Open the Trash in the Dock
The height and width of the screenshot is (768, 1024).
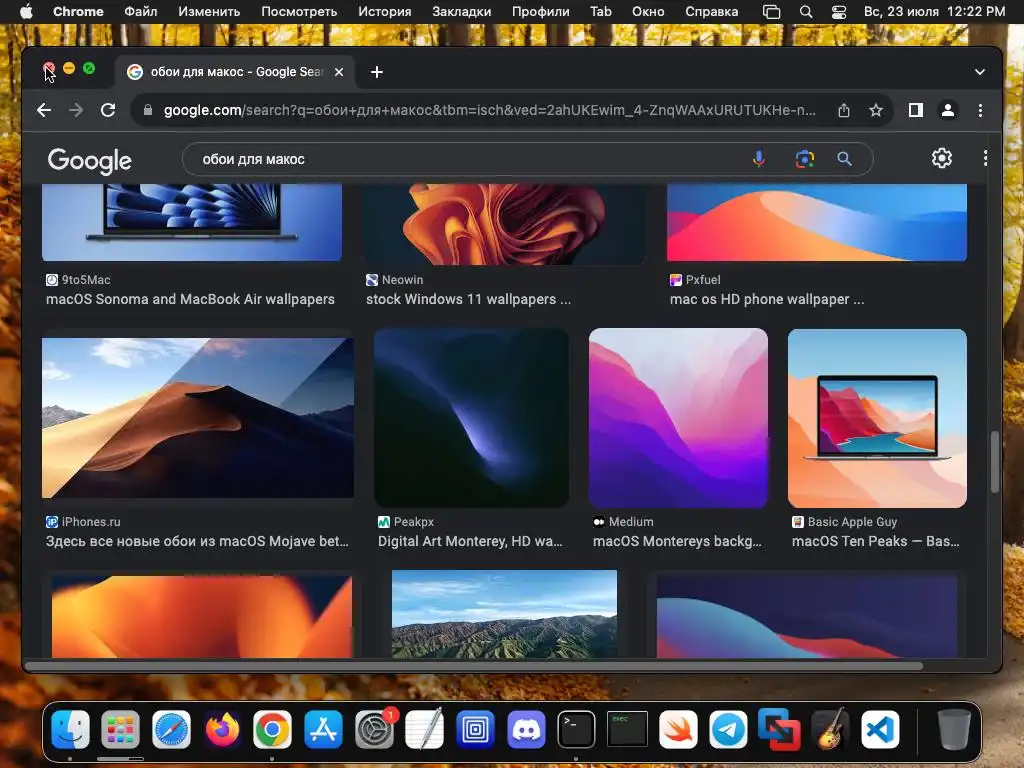point(953,729)
